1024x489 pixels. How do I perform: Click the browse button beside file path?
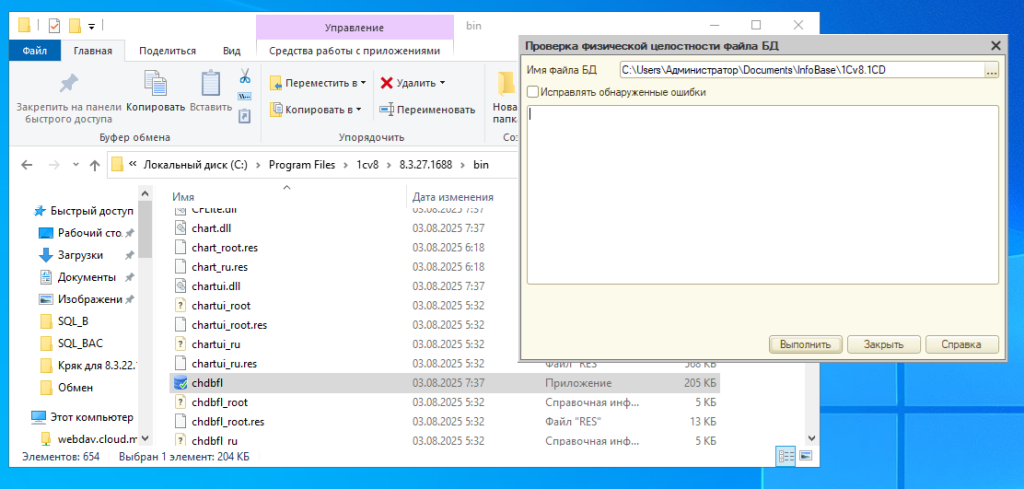pos(991,71)
